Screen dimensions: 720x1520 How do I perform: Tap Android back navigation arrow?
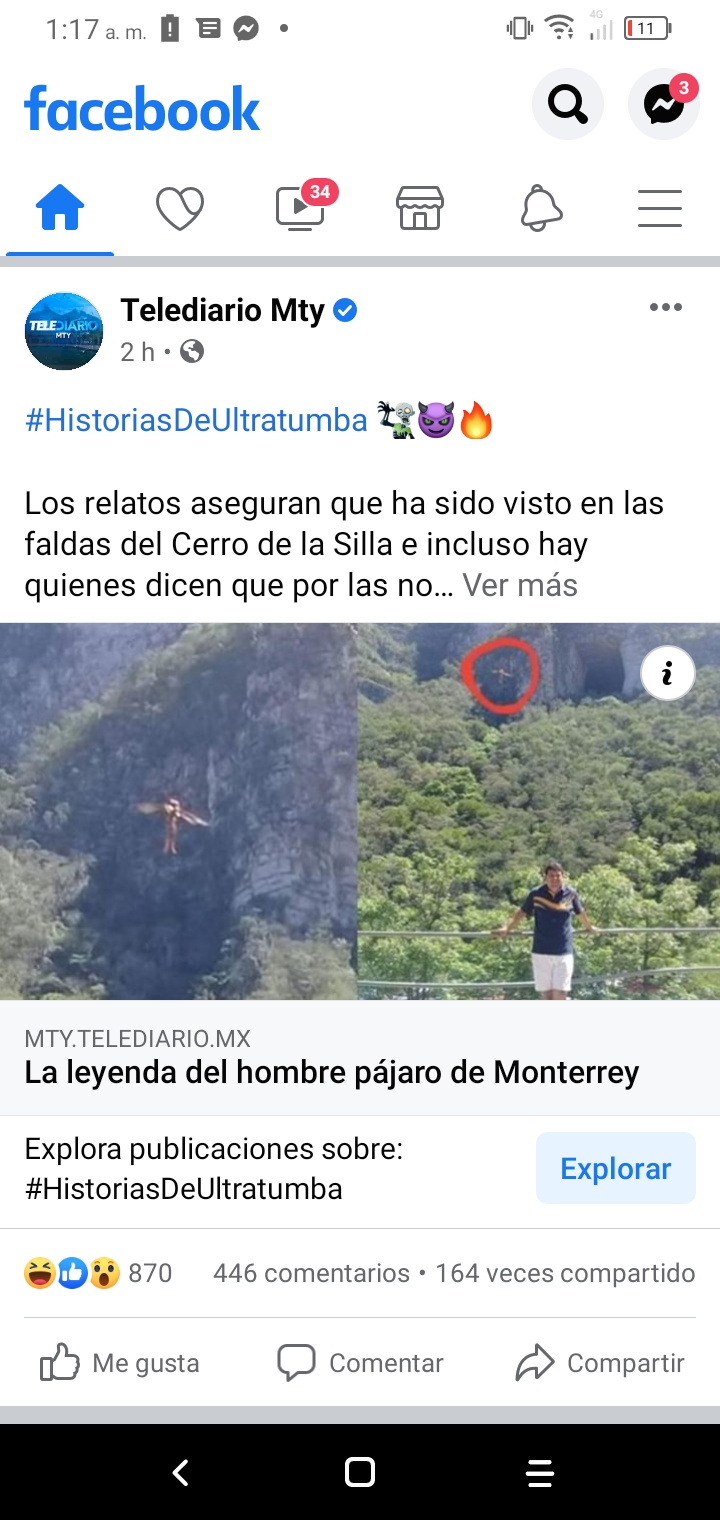[x=180, y=1473]
